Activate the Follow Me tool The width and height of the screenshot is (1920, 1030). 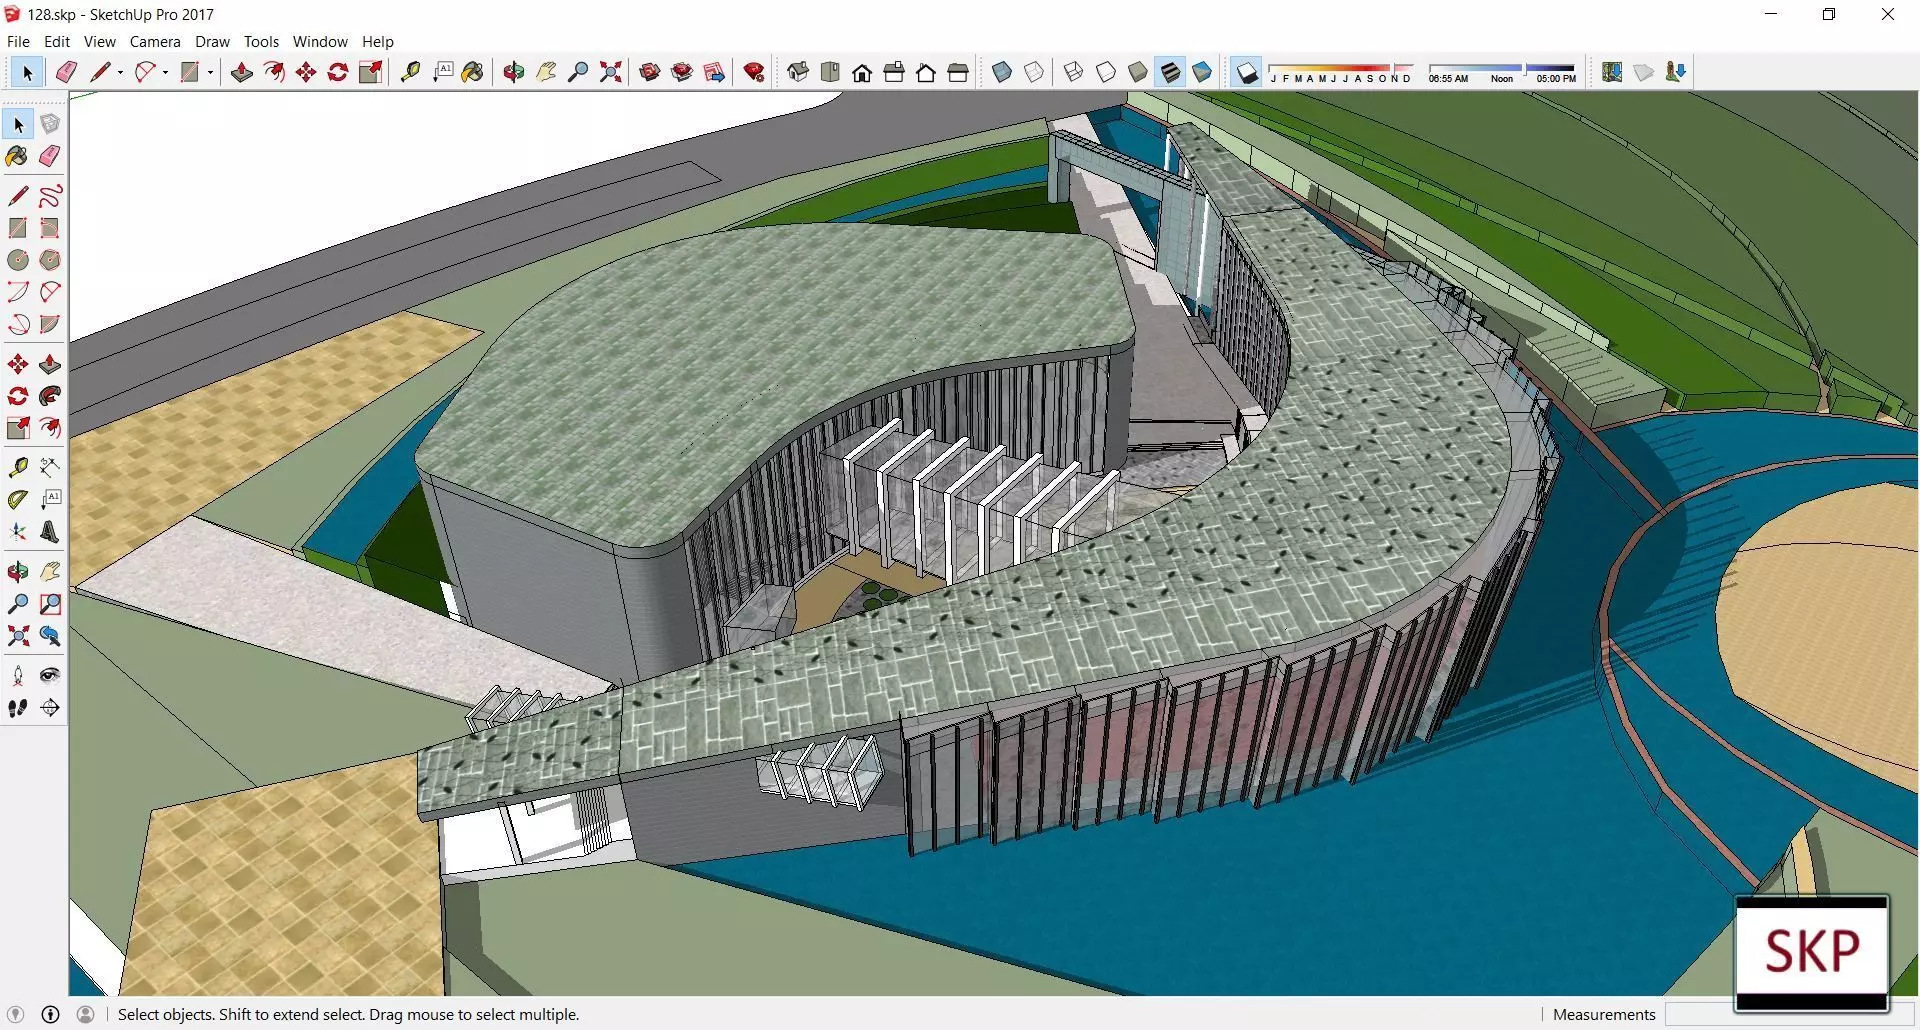click(x=50, y=396)
